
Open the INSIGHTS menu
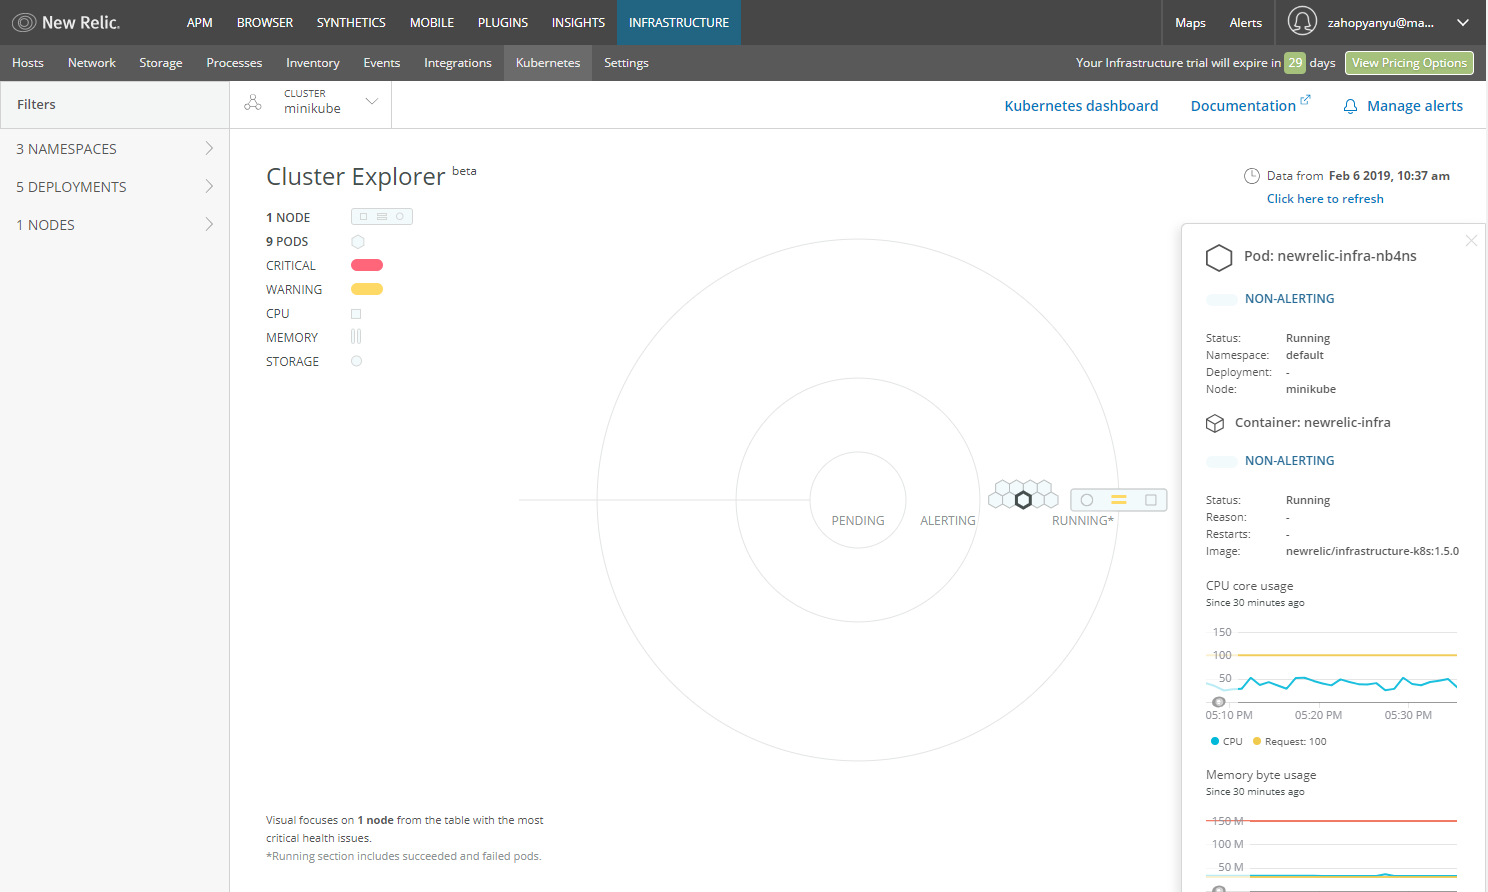tap(578, 22)
